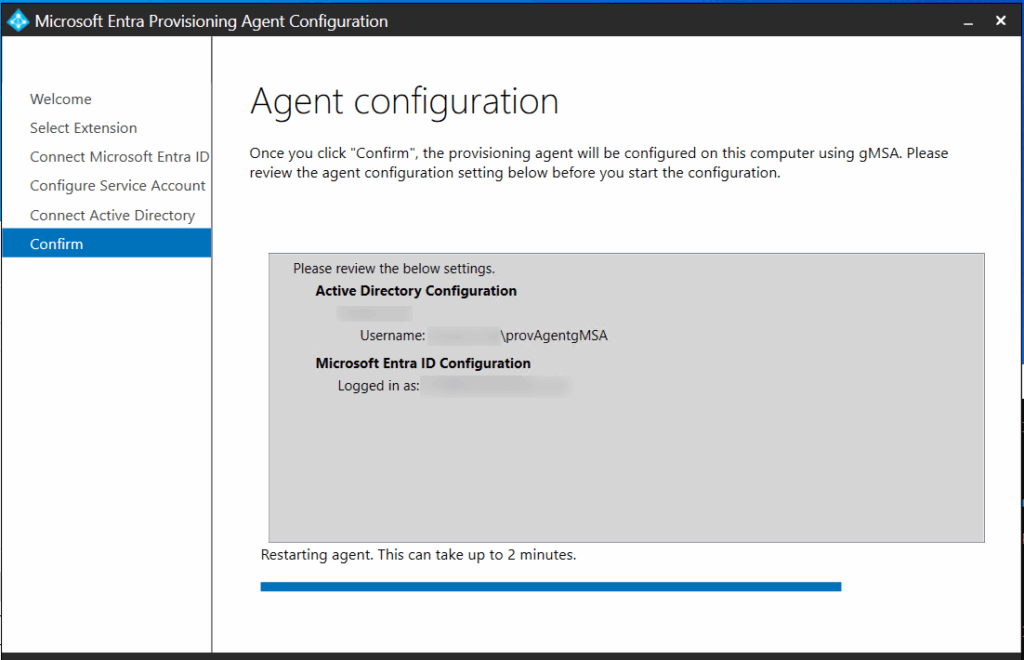Select Connect Microsoft Entra ID in sidebar
This screenshot has width=1024, height=660.
click(119, 157)
